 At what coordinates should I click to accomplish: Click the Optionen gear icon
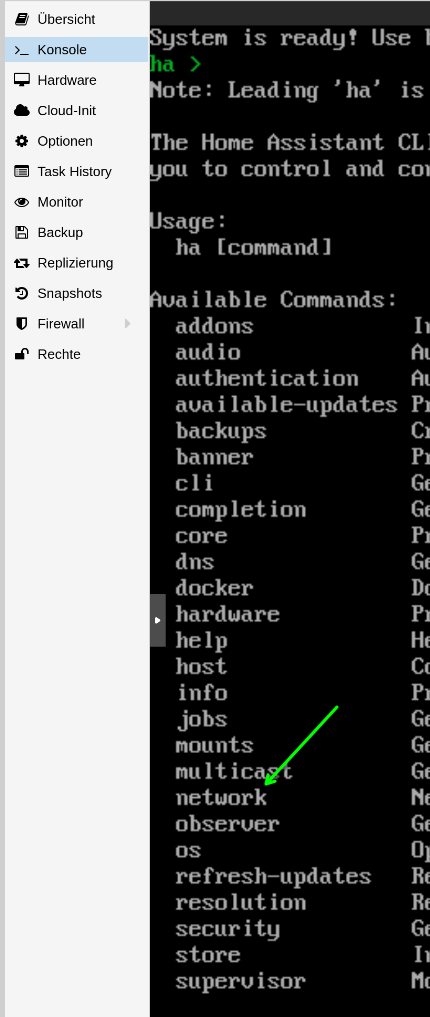(21, 141)
